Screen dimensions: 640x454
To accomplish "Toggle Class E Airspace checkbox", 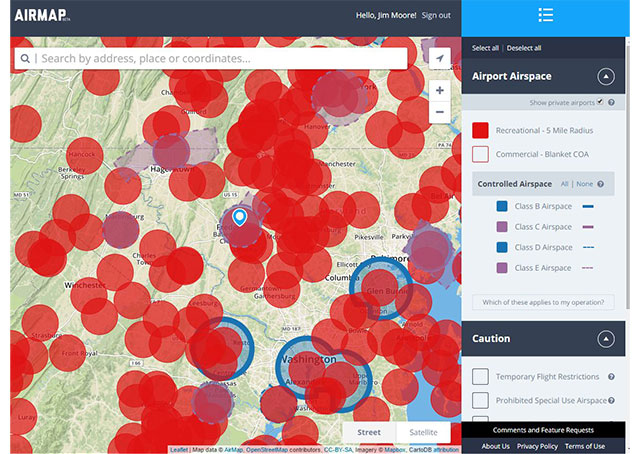I will pyautogui.click(x=502, y=268).
